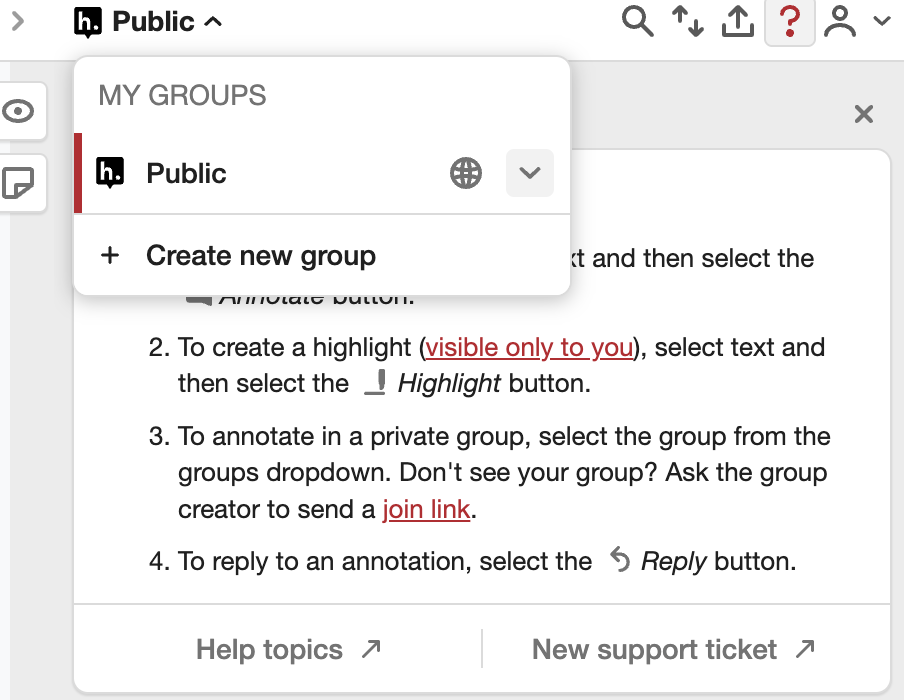
Task: Click the sort annotations icon
Action: pos(687,21)
